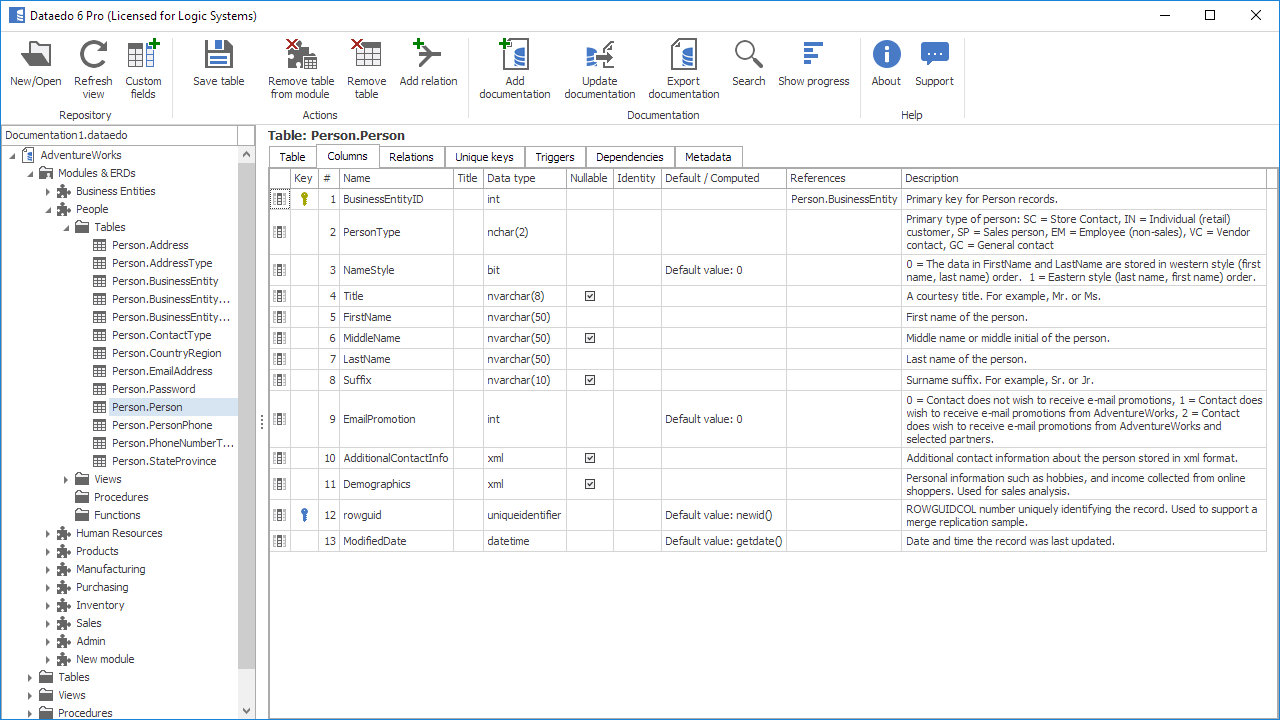The height and width of the screenshot is (720, 1280).
Task: Toggle Nullable checkbox for Title column
Action: coord(590,296)
